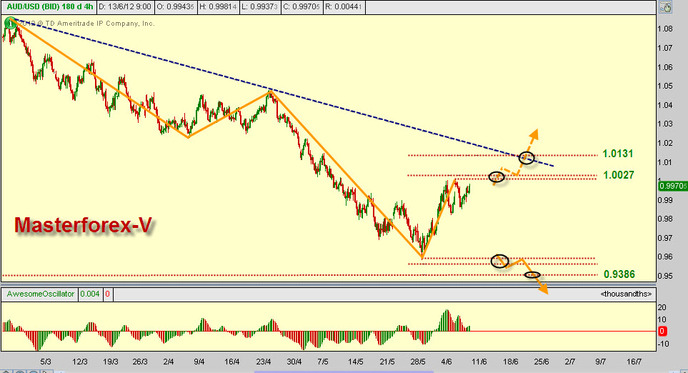The height and width of the screenshot is (373, 688).
Task: Click the red zero-level bubble on oscillator axis
Action: (663, 331)
